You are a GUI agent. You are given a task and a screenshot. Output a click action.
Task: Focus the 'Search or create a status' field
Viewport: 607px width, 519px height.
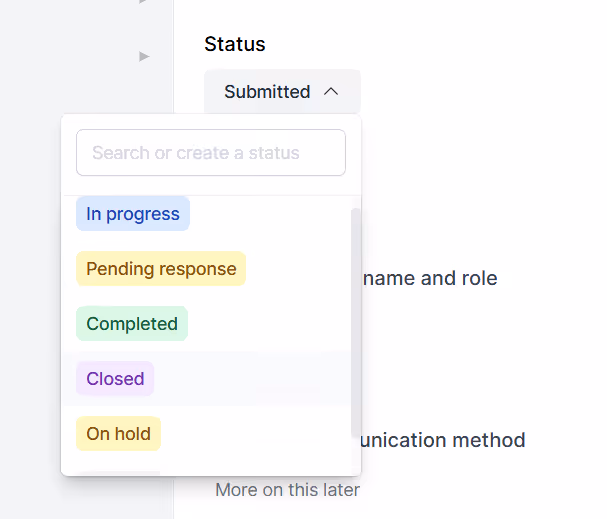[211, 153]
